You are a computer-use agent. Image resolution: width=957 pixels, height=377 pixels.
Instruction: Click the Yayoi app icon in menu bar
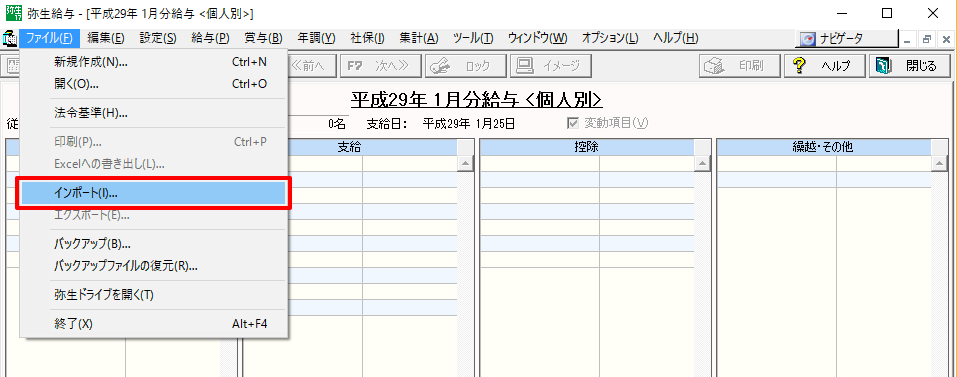click(x=10, y=38)
